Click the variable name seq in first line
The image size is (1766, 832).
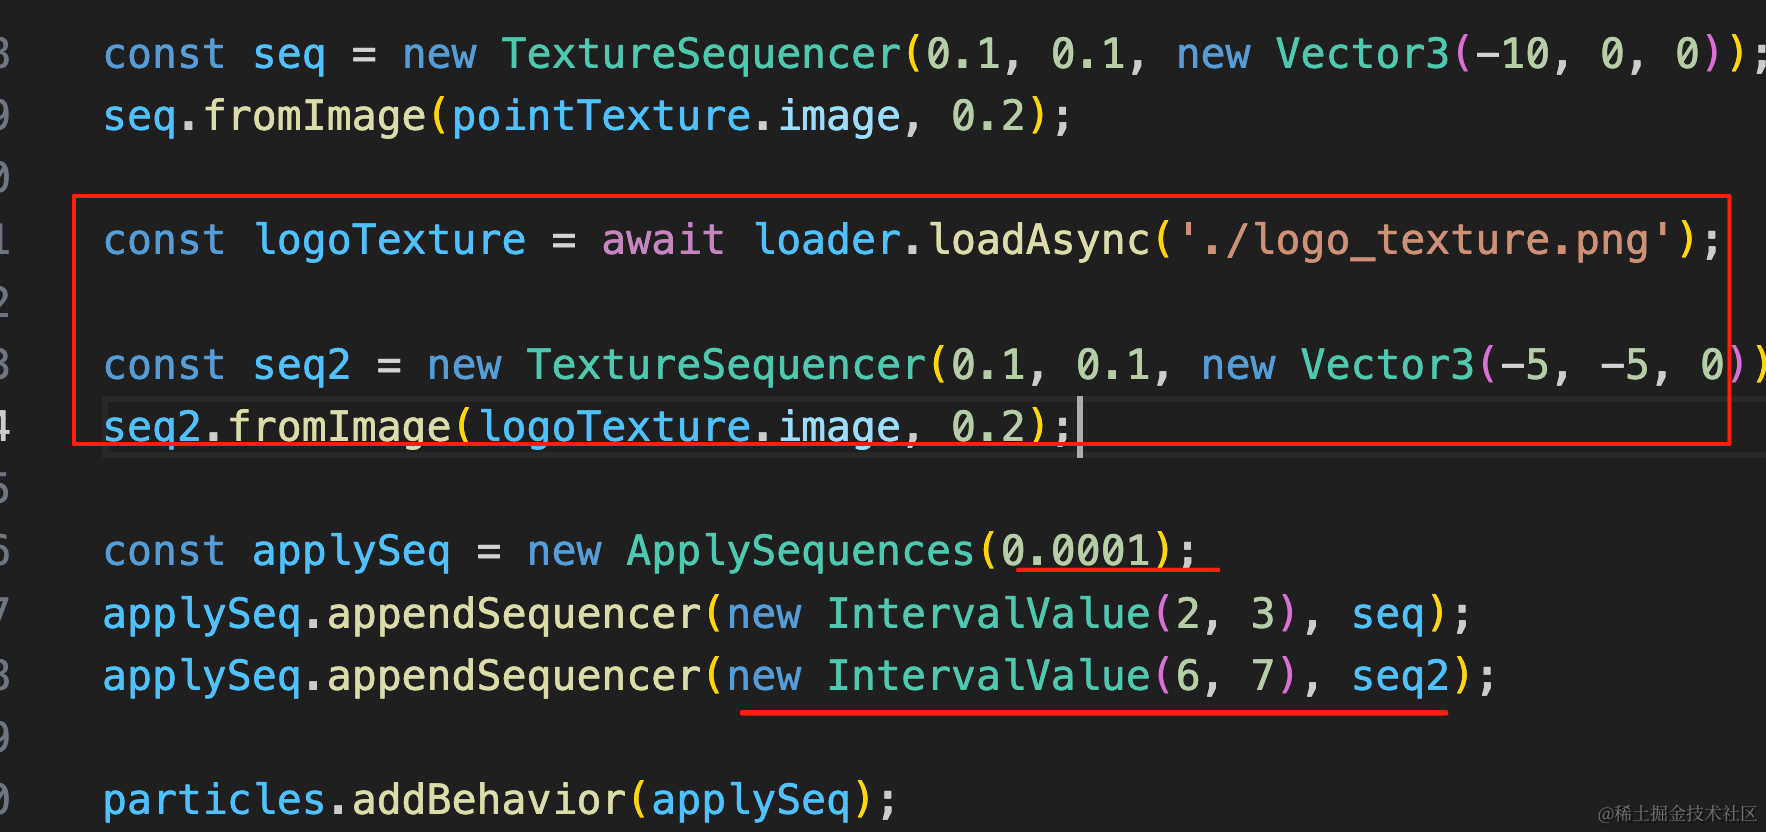[289, 55]
